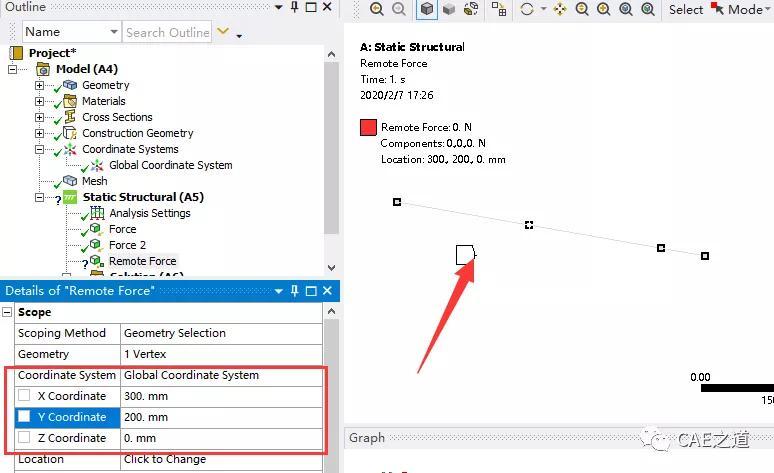Click the Viewports layout icon
This screenshot has height=473, width=774.
pos(499,9)
